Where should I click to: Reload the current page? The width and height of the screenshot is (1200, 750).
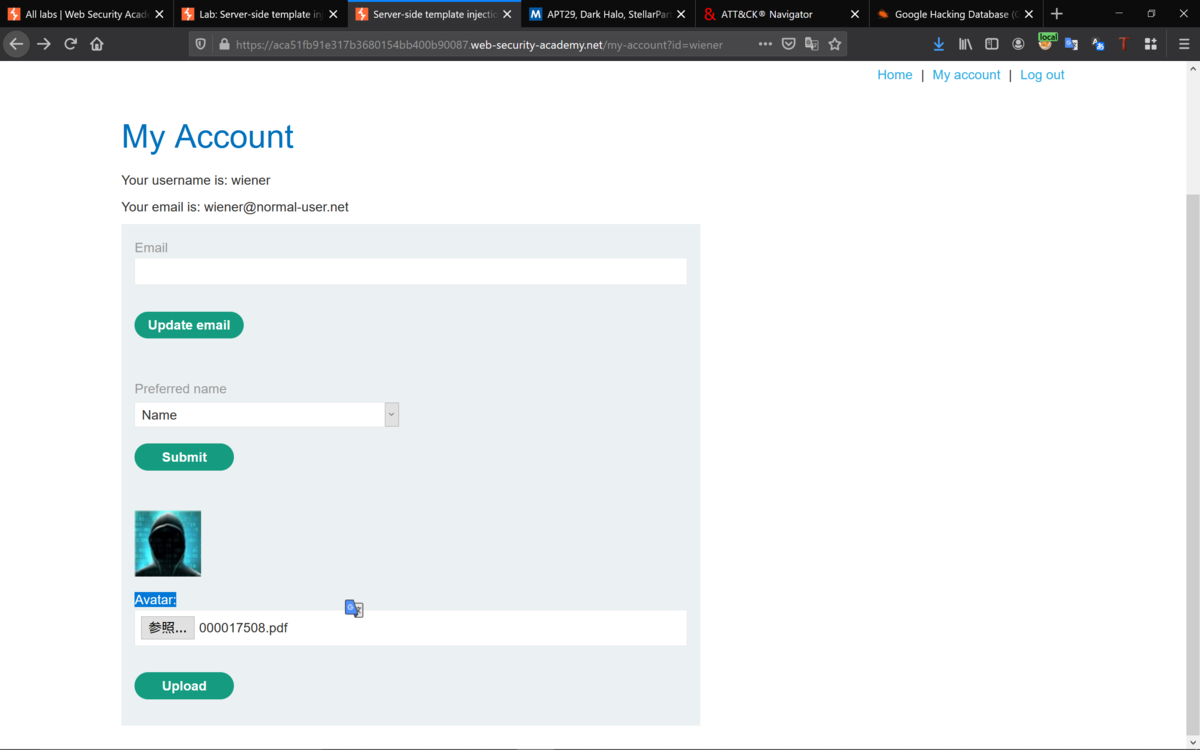point(70,44)
